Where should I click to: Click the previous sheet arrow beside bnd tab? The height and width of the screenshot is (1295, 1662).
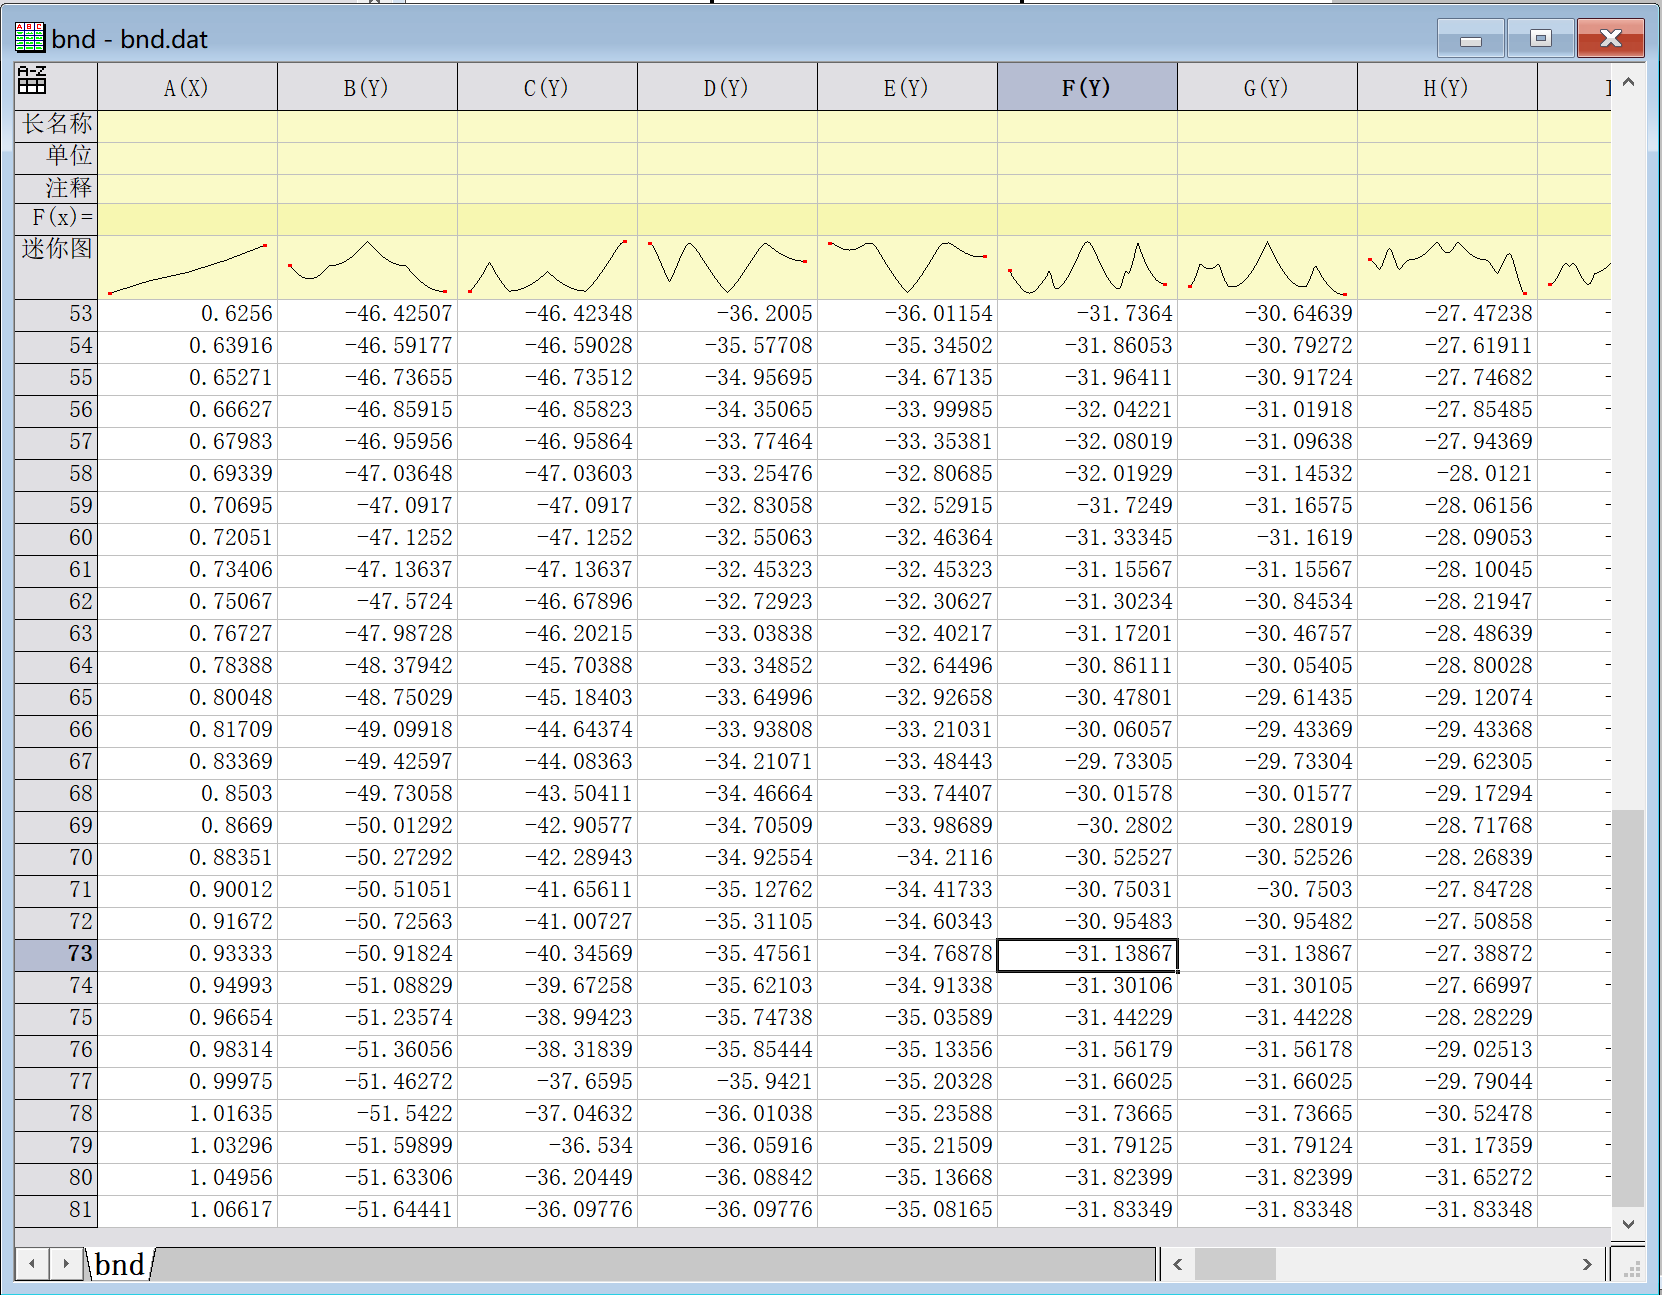coord(32,1264)
